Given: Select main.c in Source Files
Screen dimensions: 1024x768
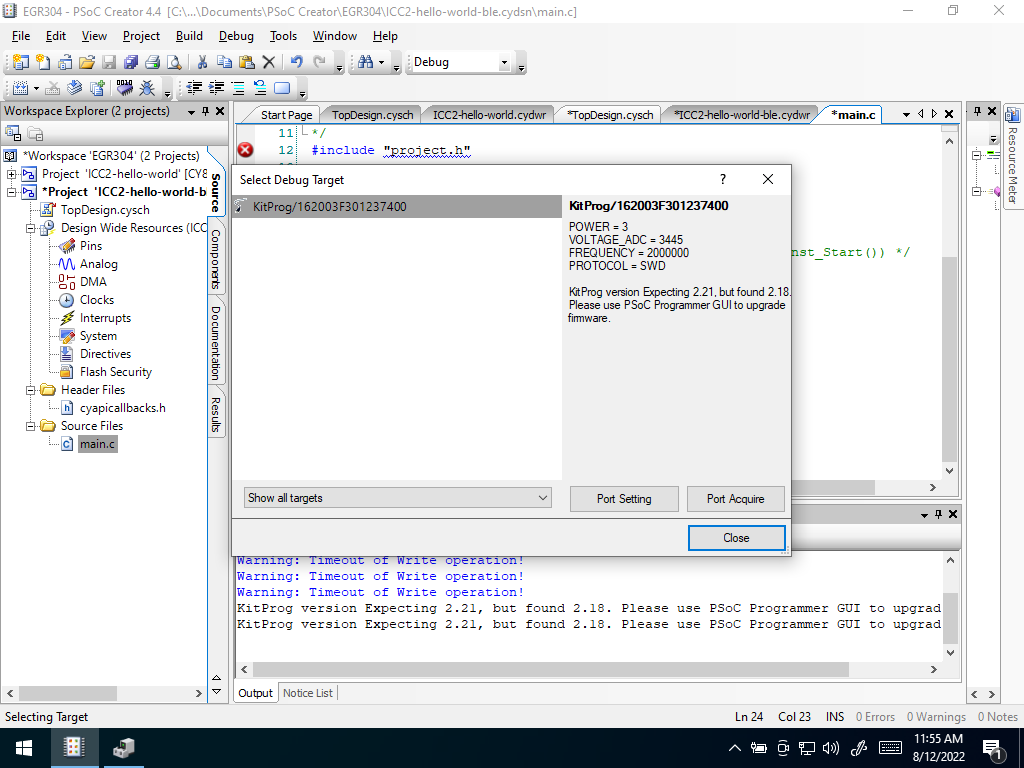Looking at the screenshot, I should (97, 444).
